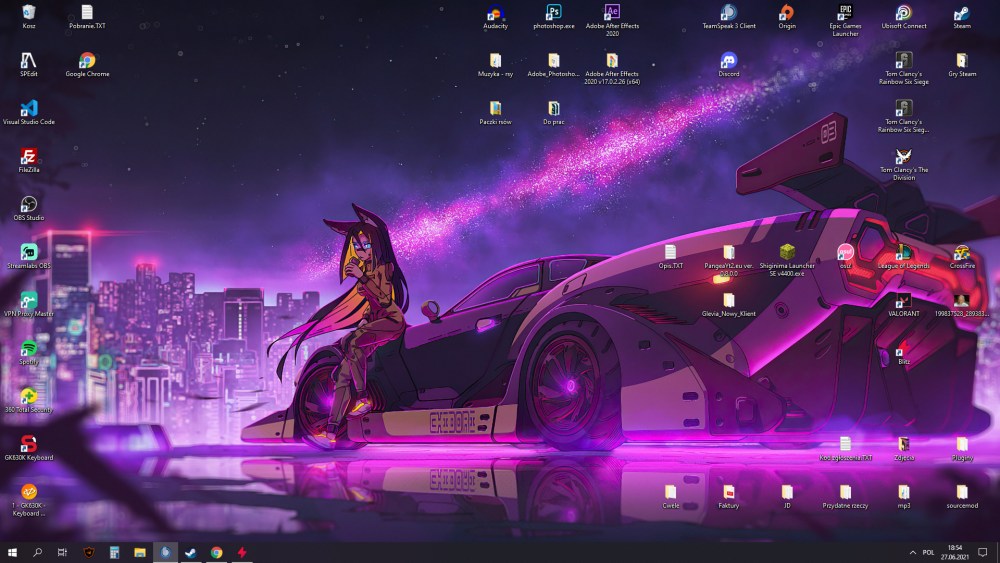1000x563 pixels.
Task: Select 199837528_289383... image file
Action: point(962,303)
